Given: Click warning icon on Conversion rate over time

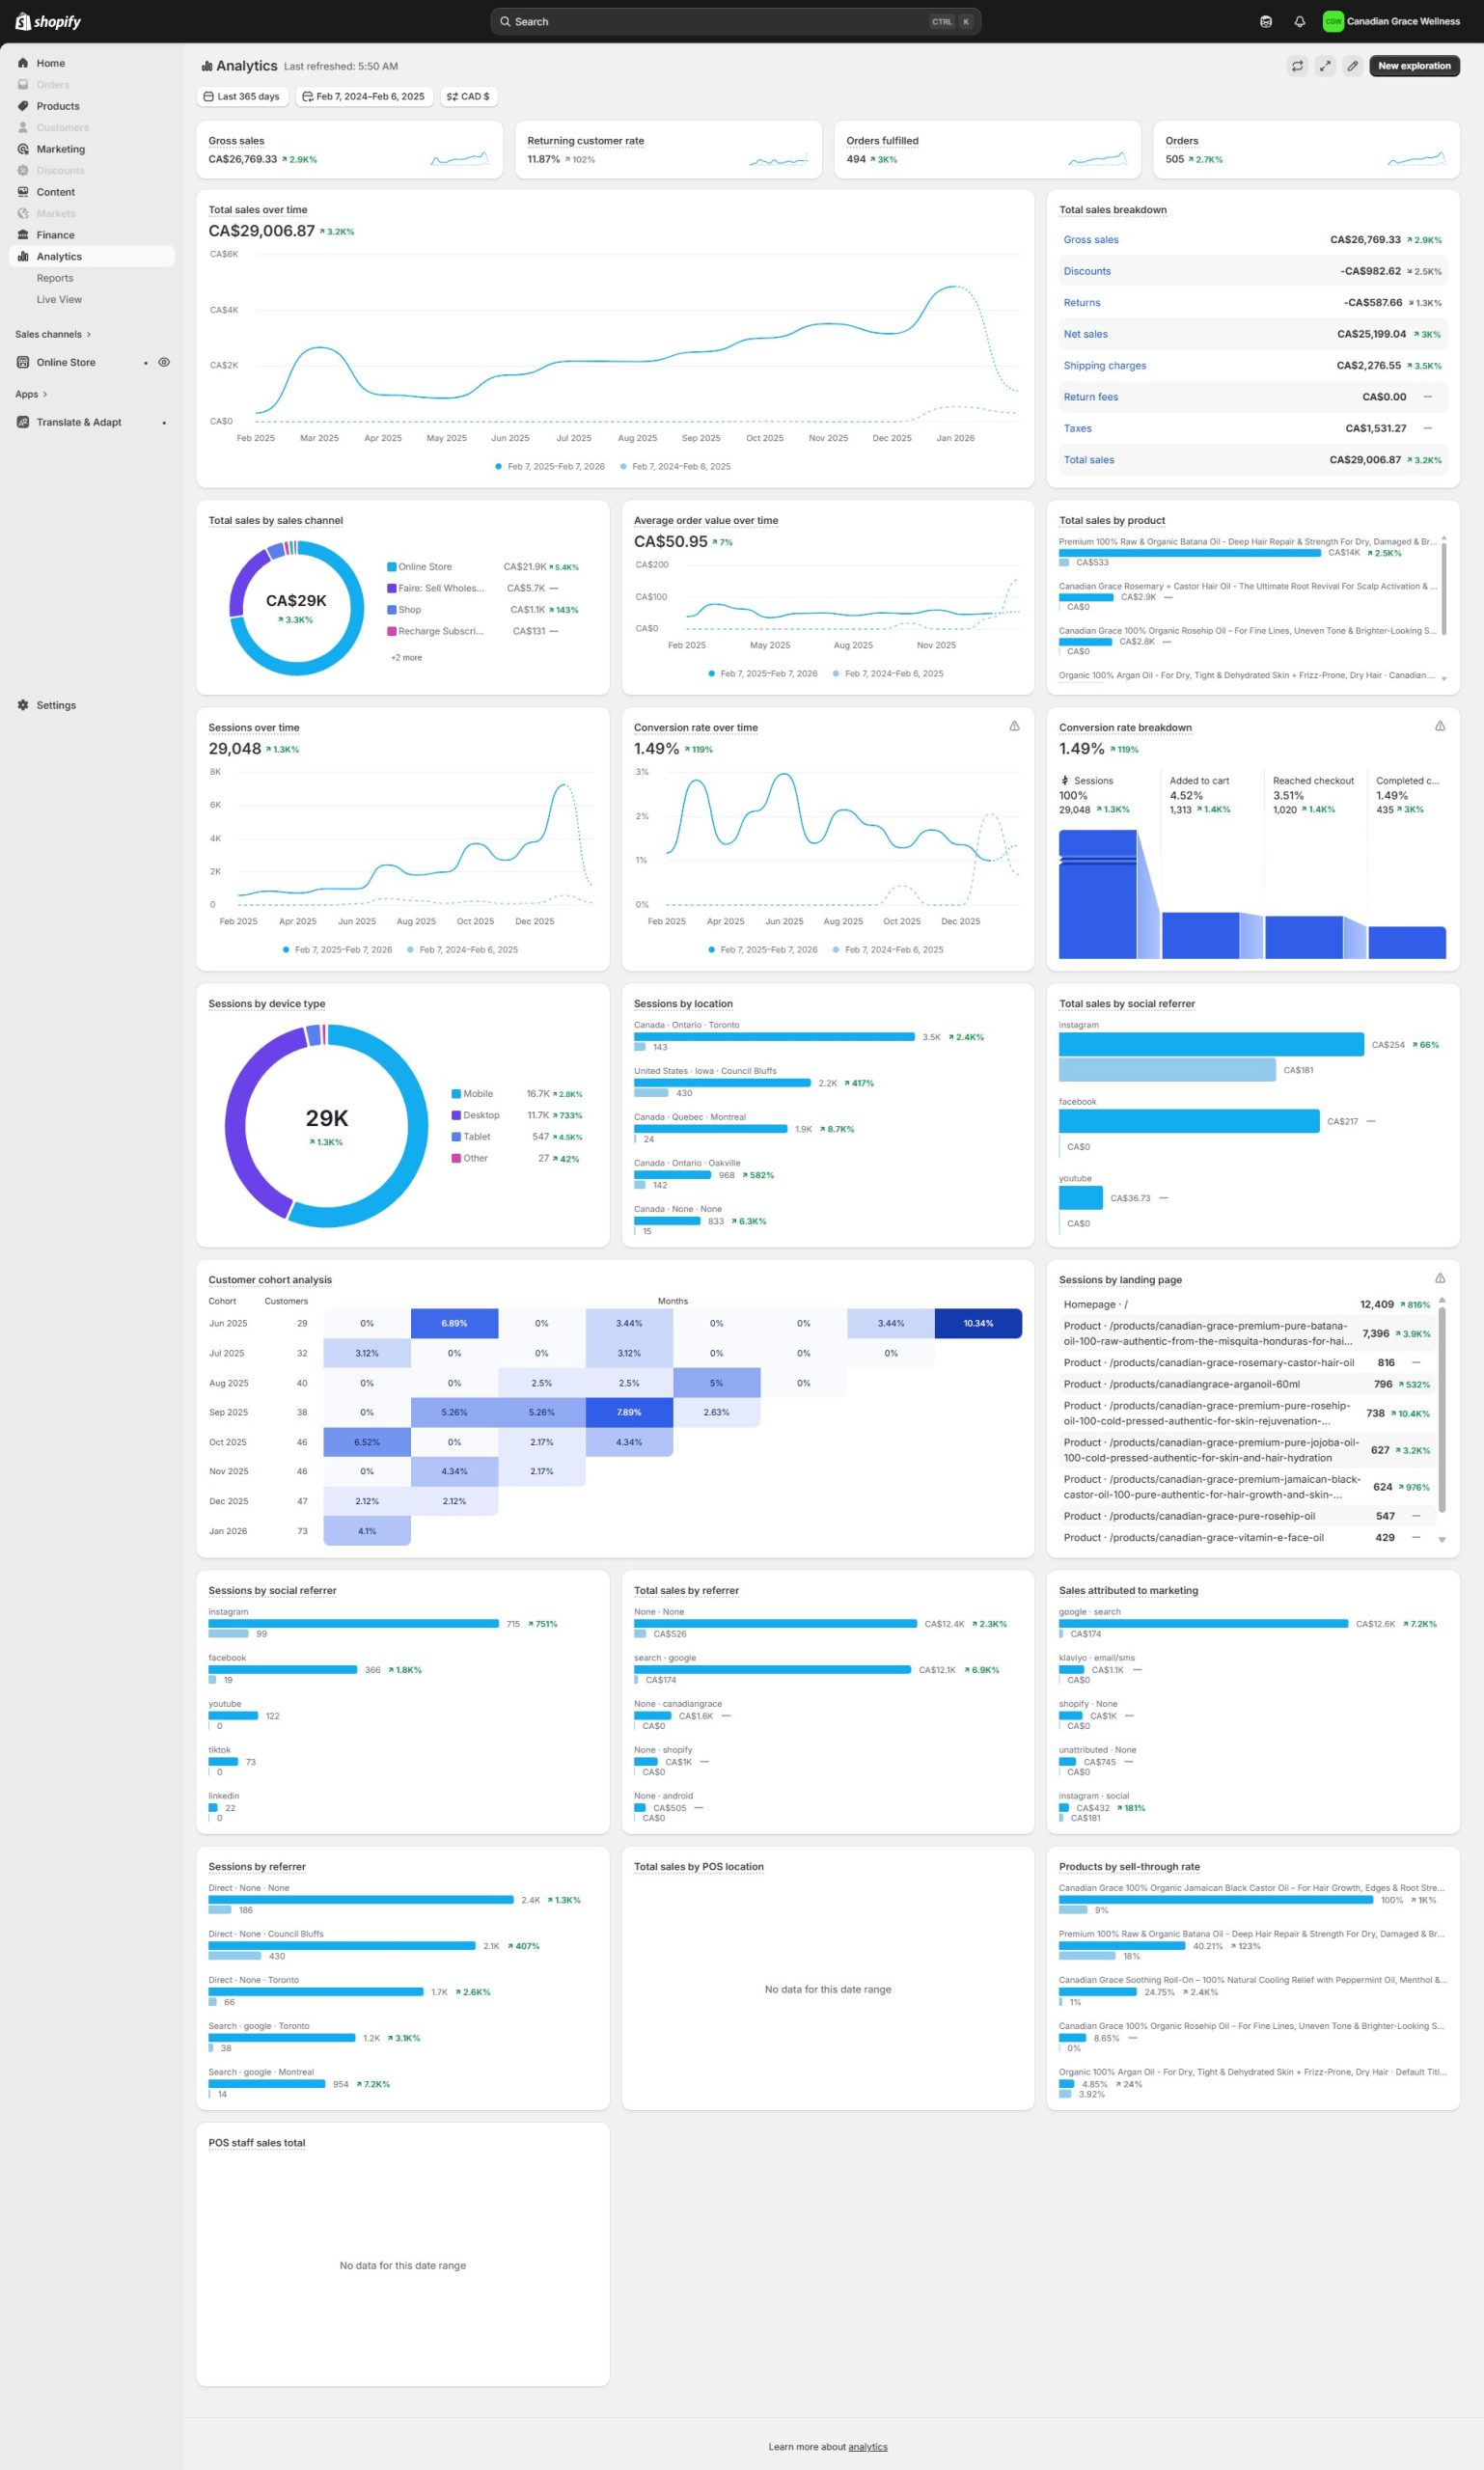Looking at the screenshot, I should [x=1014, y=726].
